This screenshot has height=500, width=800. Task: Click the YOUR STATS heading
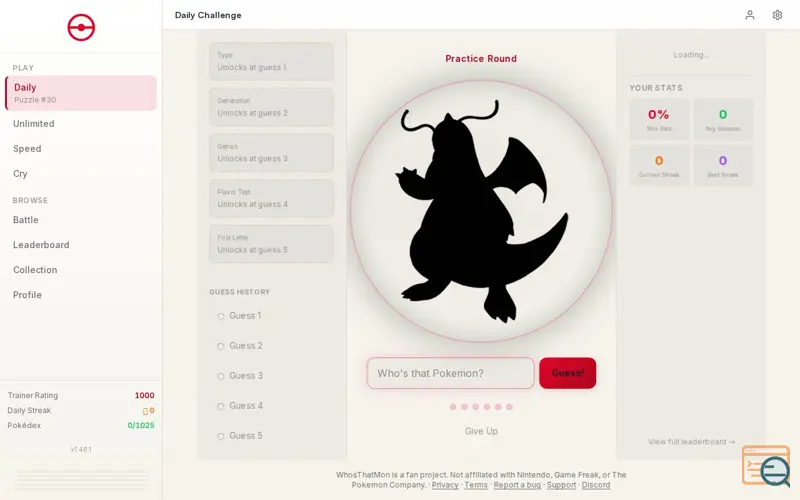pos(656,88)
